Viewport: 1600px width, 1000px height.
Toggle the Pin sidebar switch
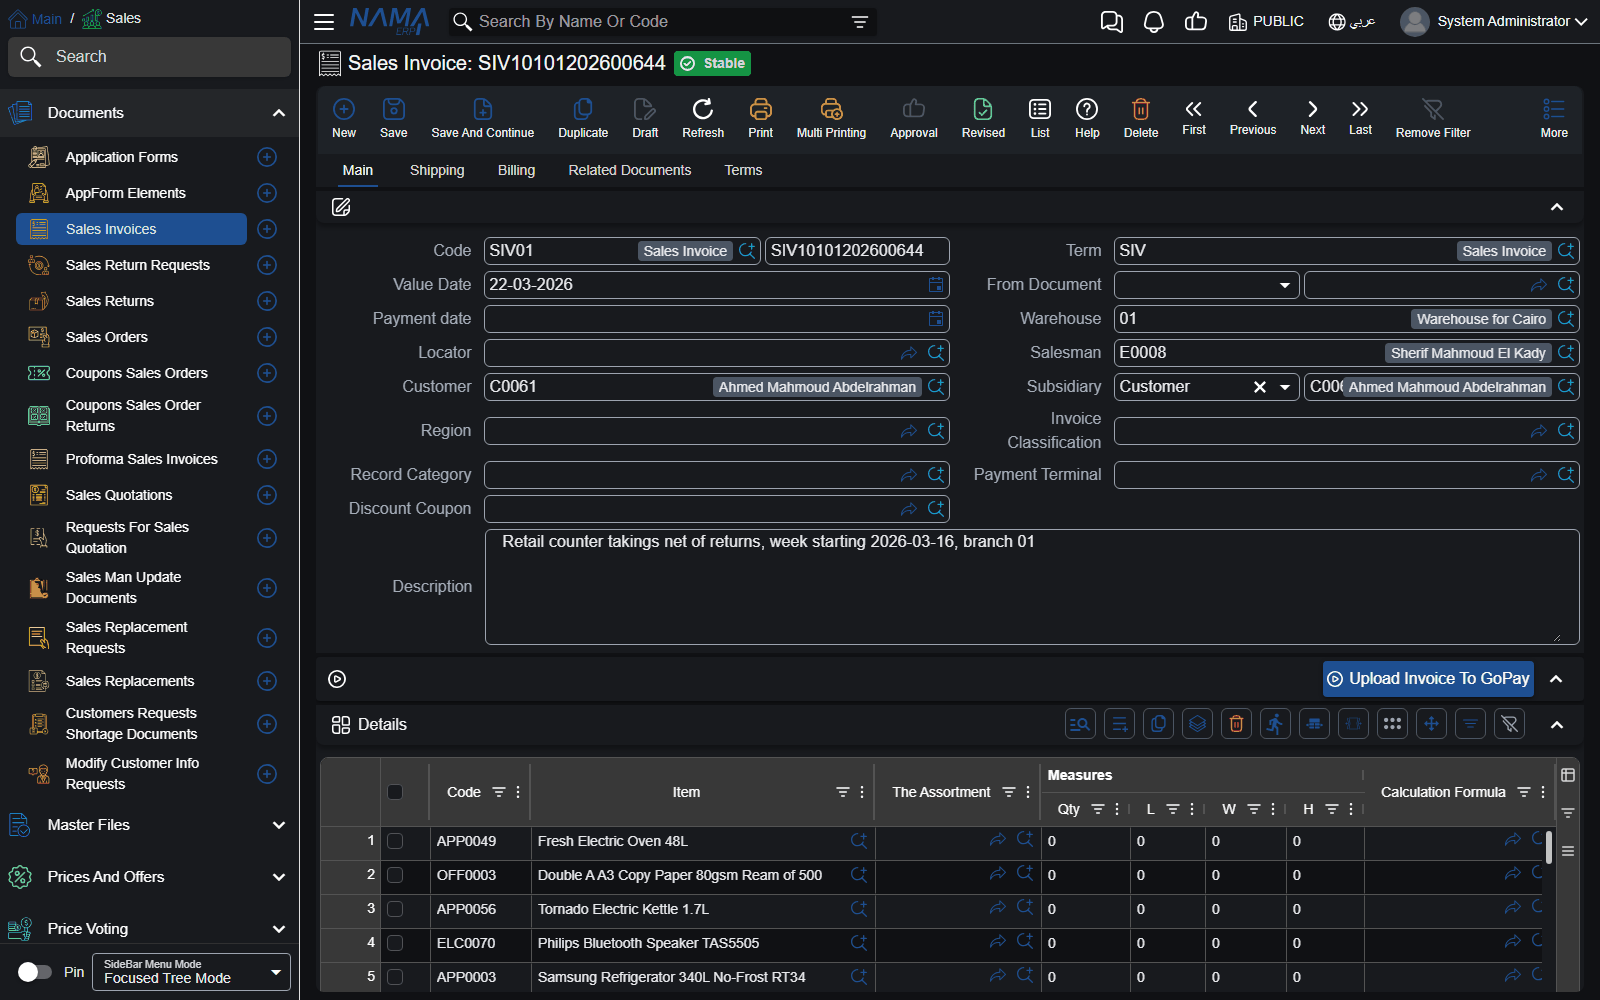pyautogui.click(x=35, y=972)
